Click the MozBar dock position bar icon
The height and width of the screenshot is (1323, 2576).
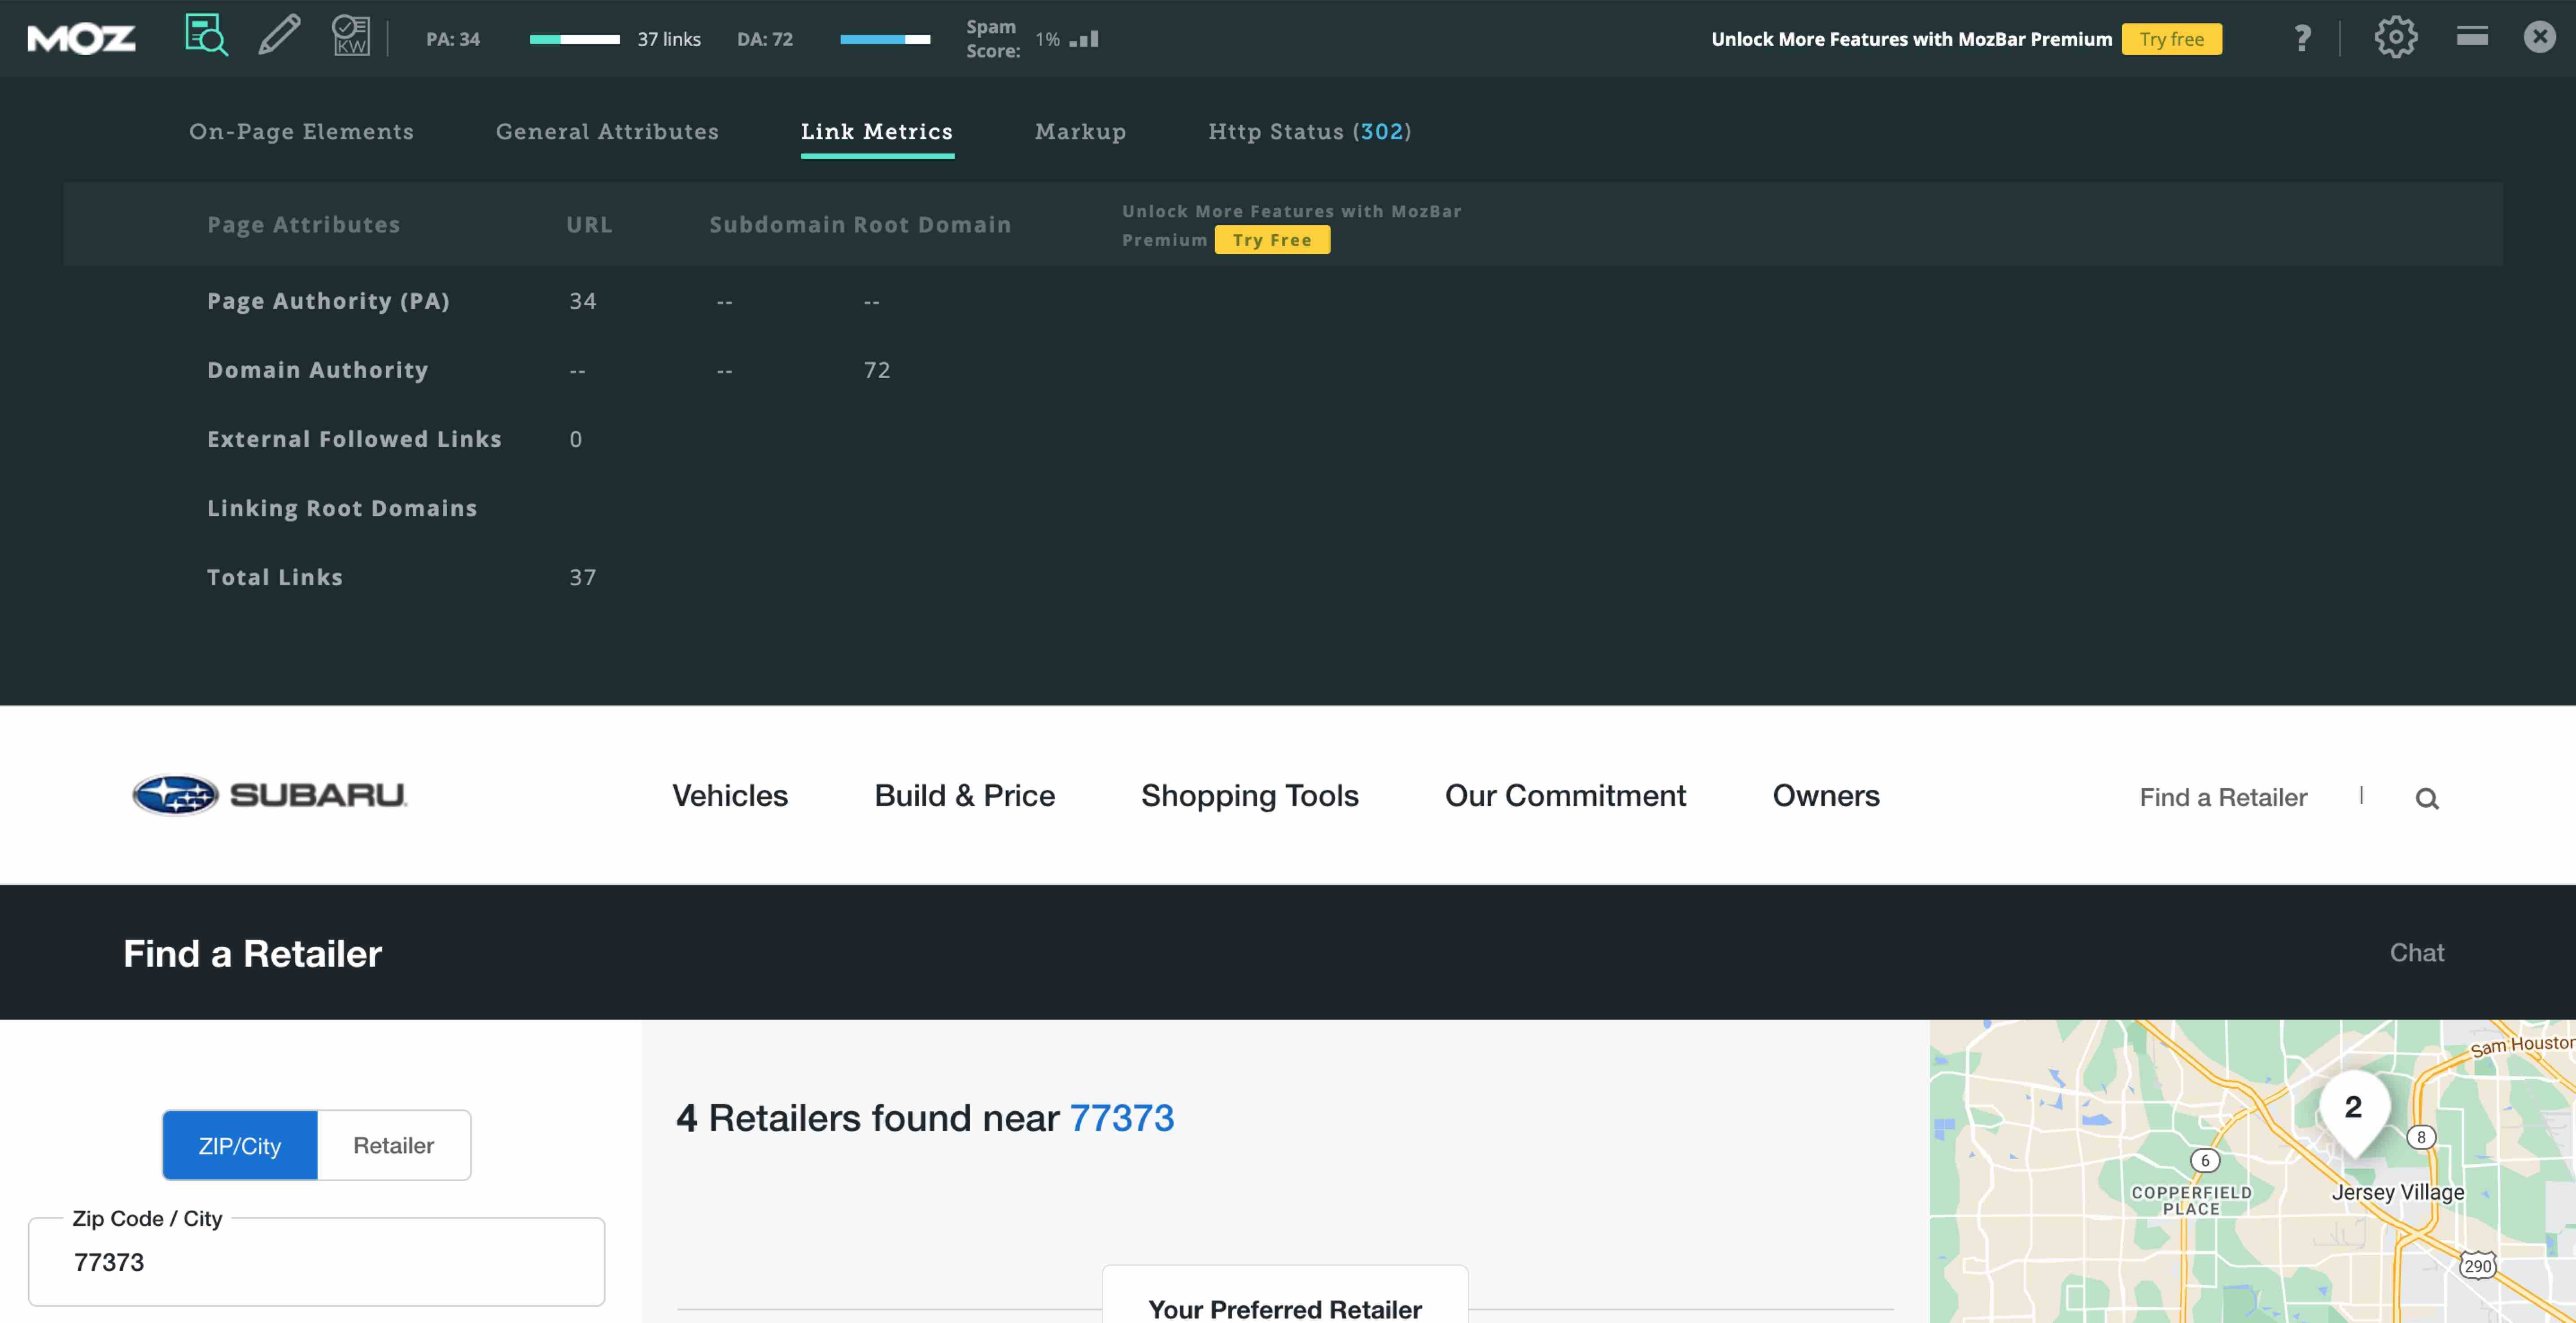click(x=2472, y=37)
